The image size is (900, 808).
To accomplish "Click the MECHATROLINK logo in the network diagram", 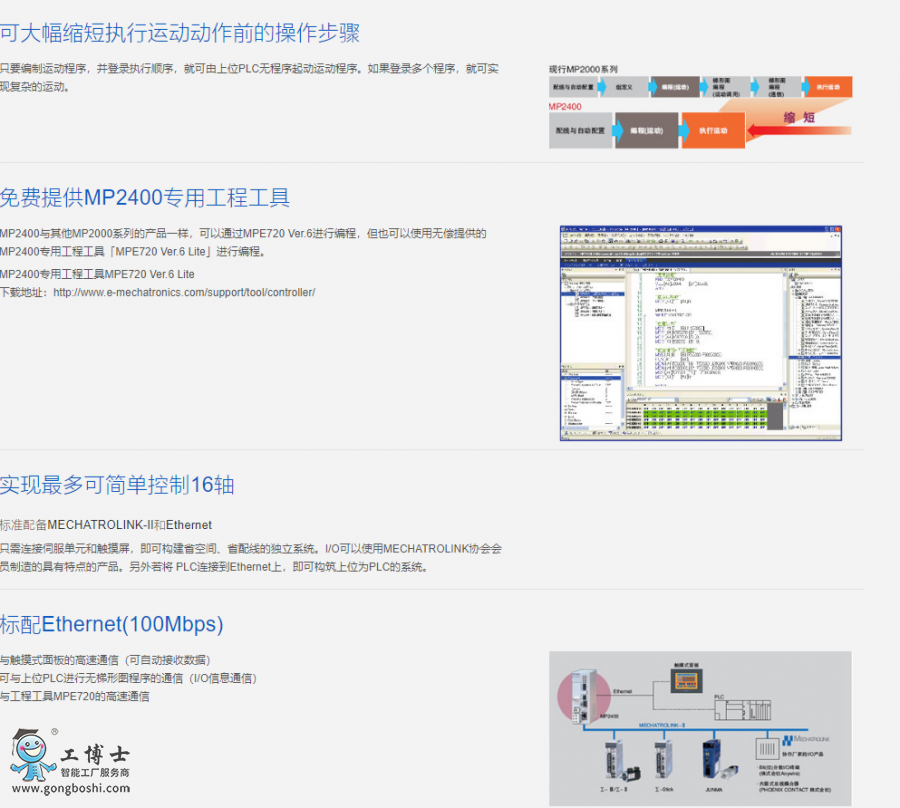I will (806, 740).
